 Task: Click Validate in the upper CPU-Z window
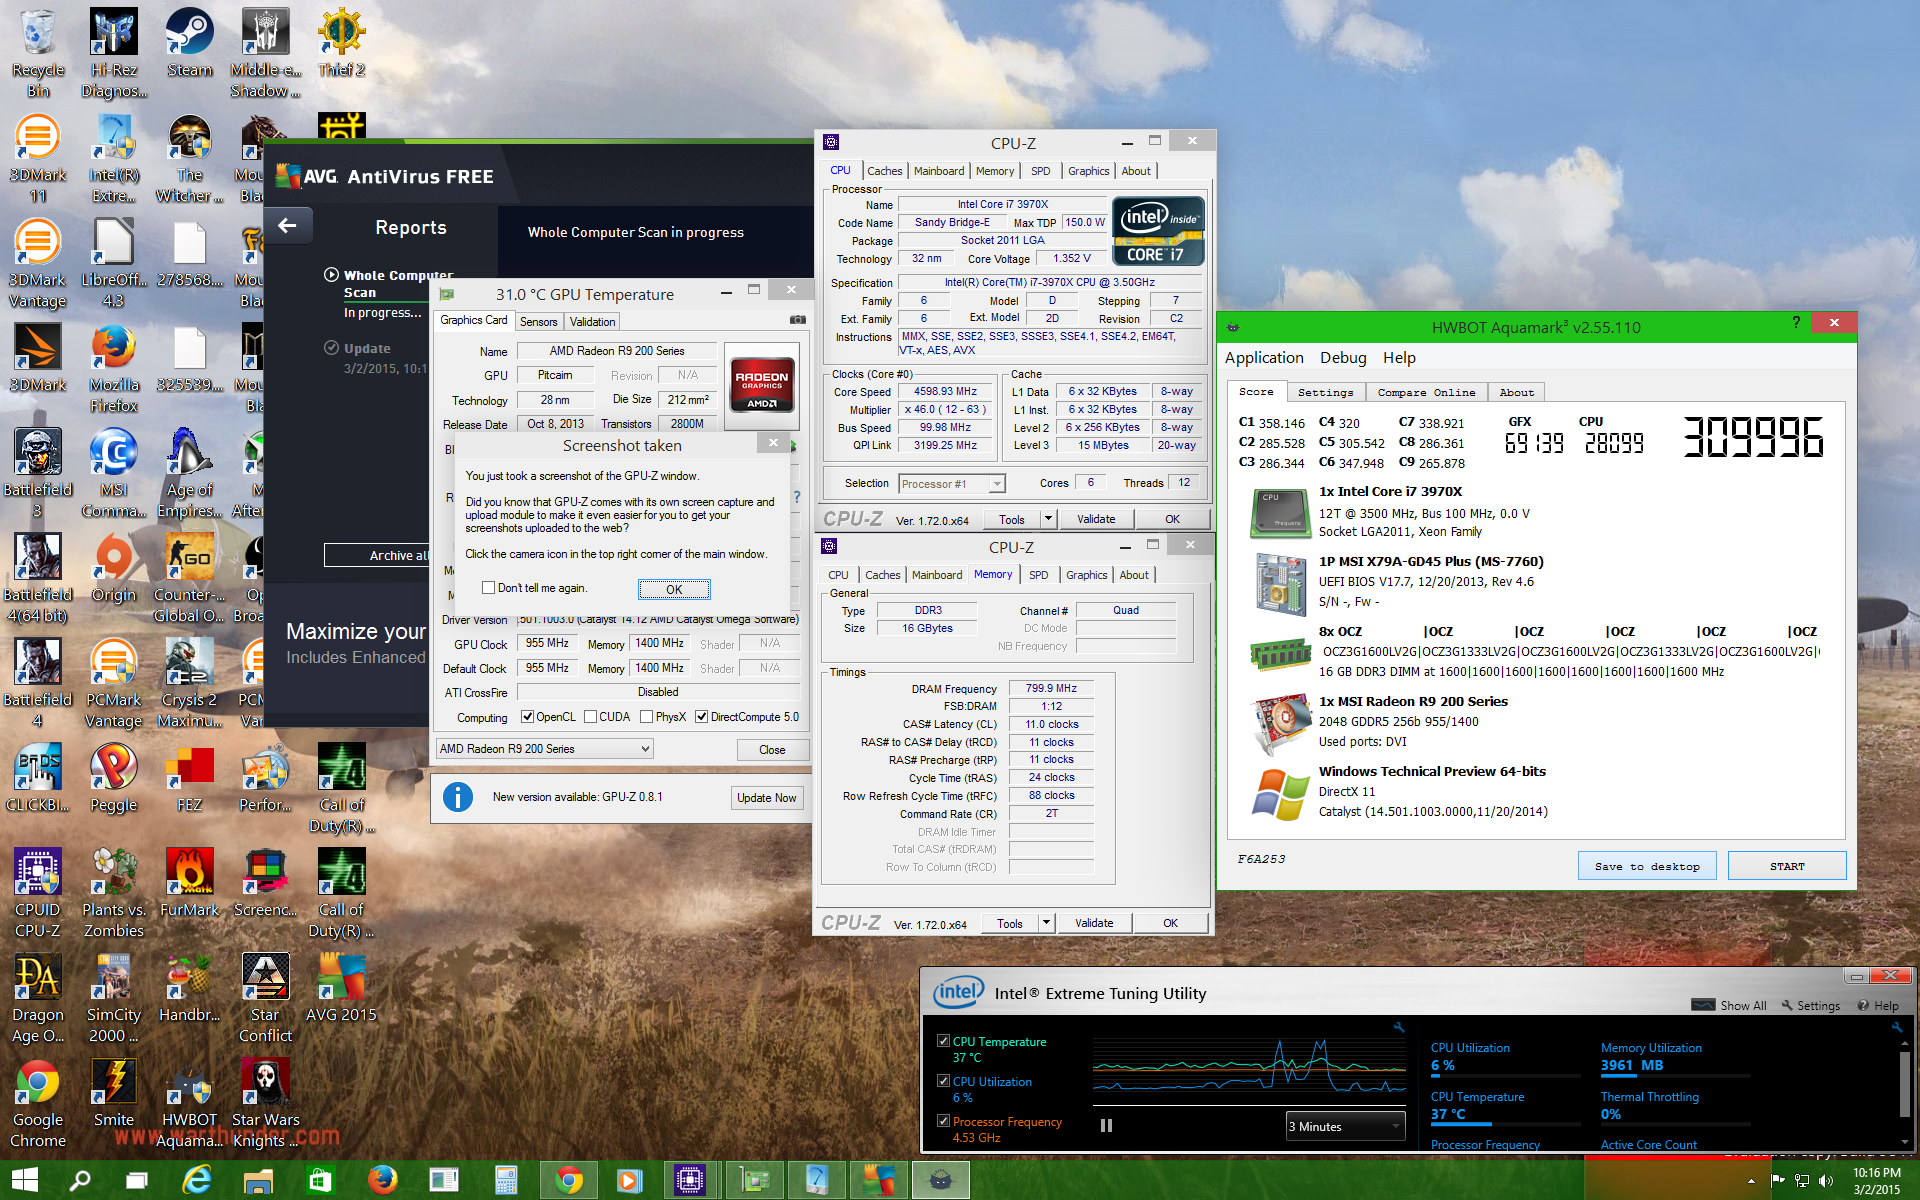[1096, 519]
